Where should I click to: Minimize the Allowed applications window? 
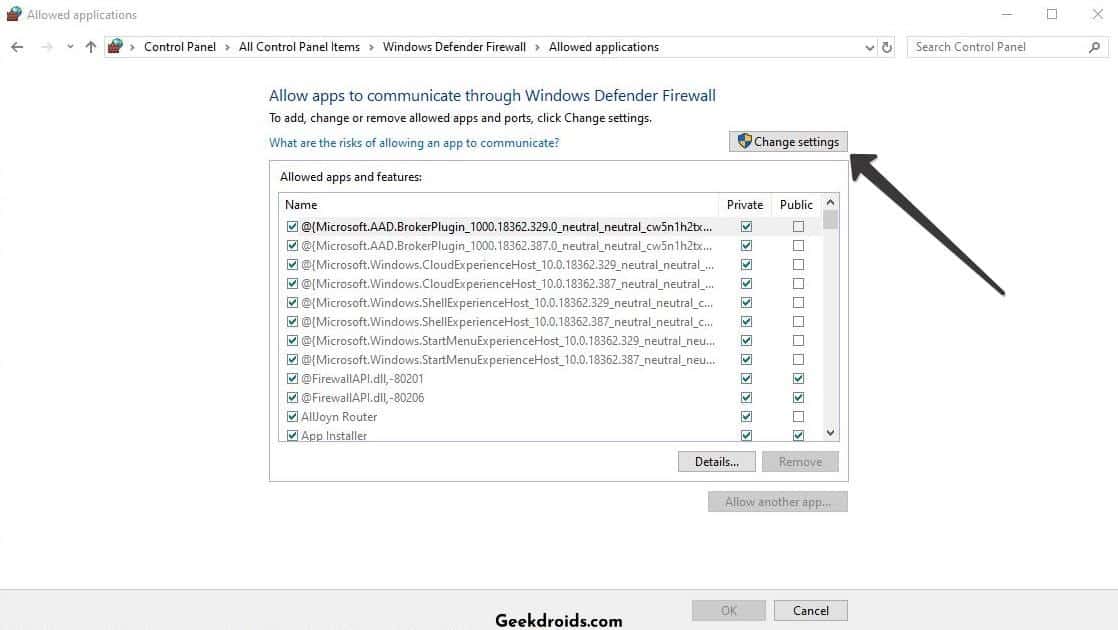pyautogui.click(x=1007, y=14)
